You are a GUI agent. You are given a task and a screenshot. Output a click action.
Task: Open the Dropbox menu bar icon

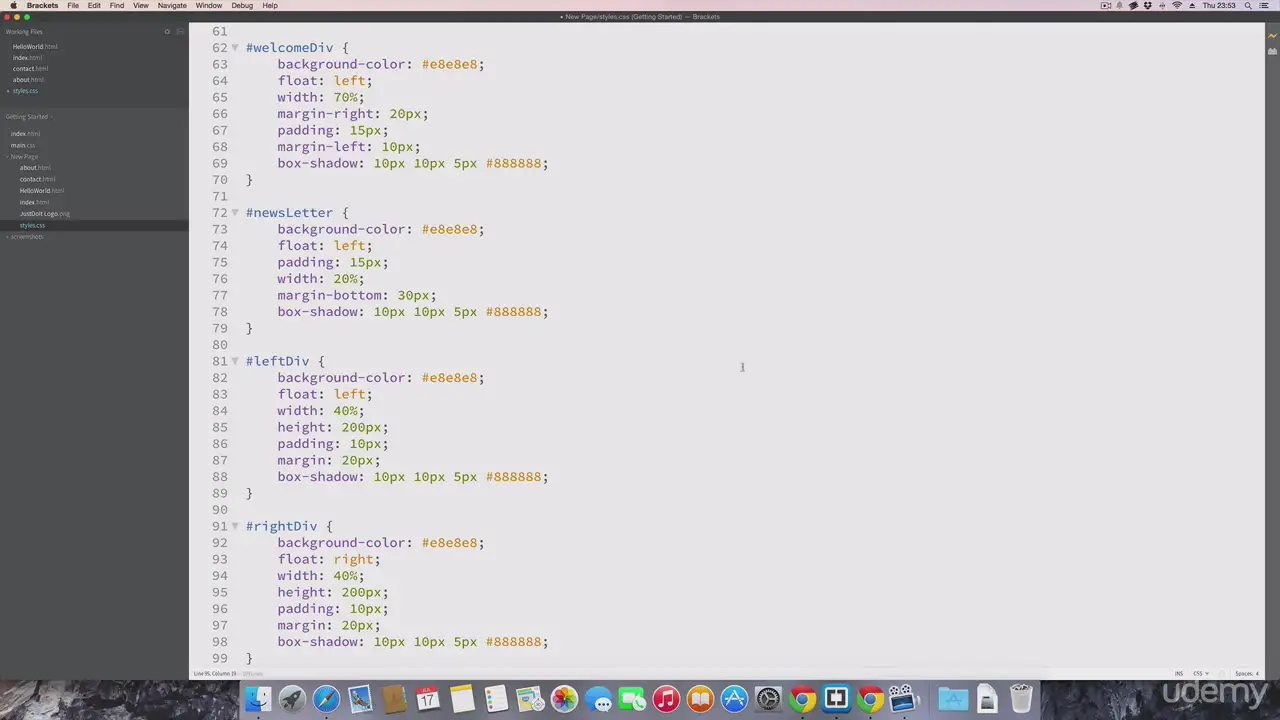[1148, 5]
